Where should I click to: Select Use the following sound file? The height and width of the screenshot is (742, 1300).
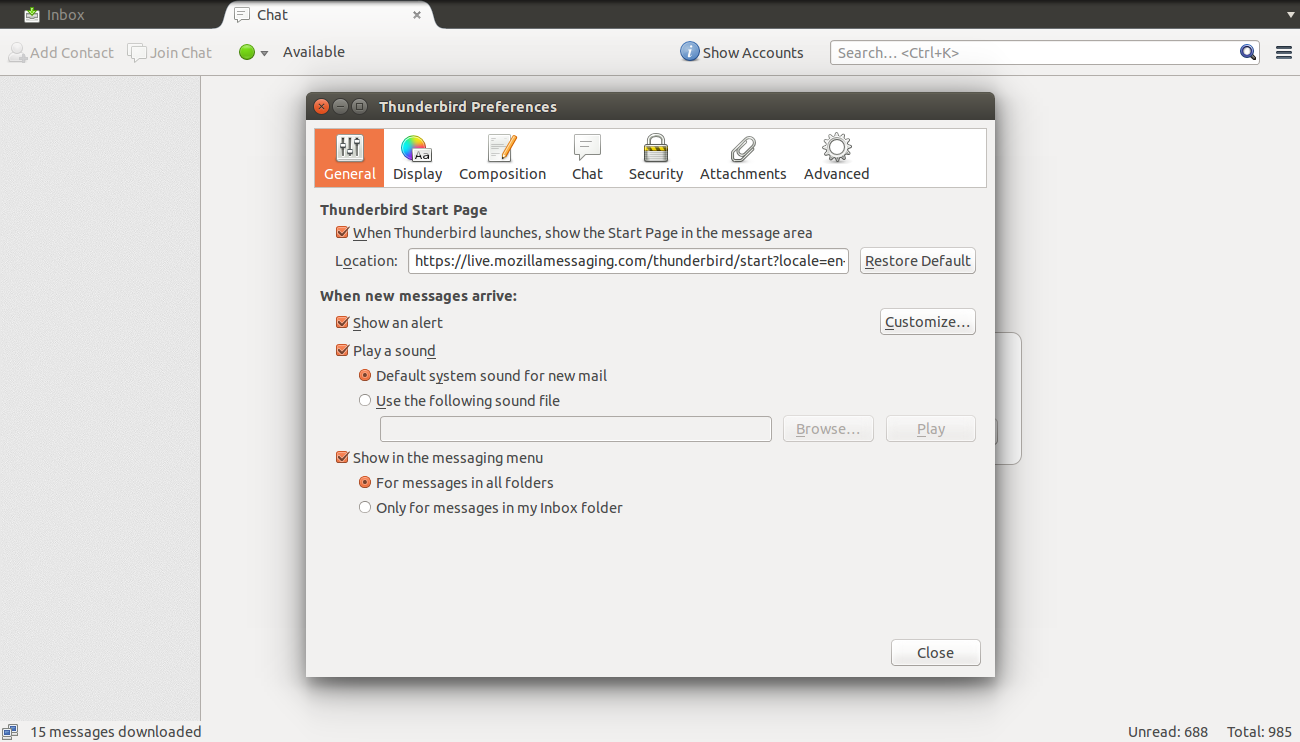(365, 401)
